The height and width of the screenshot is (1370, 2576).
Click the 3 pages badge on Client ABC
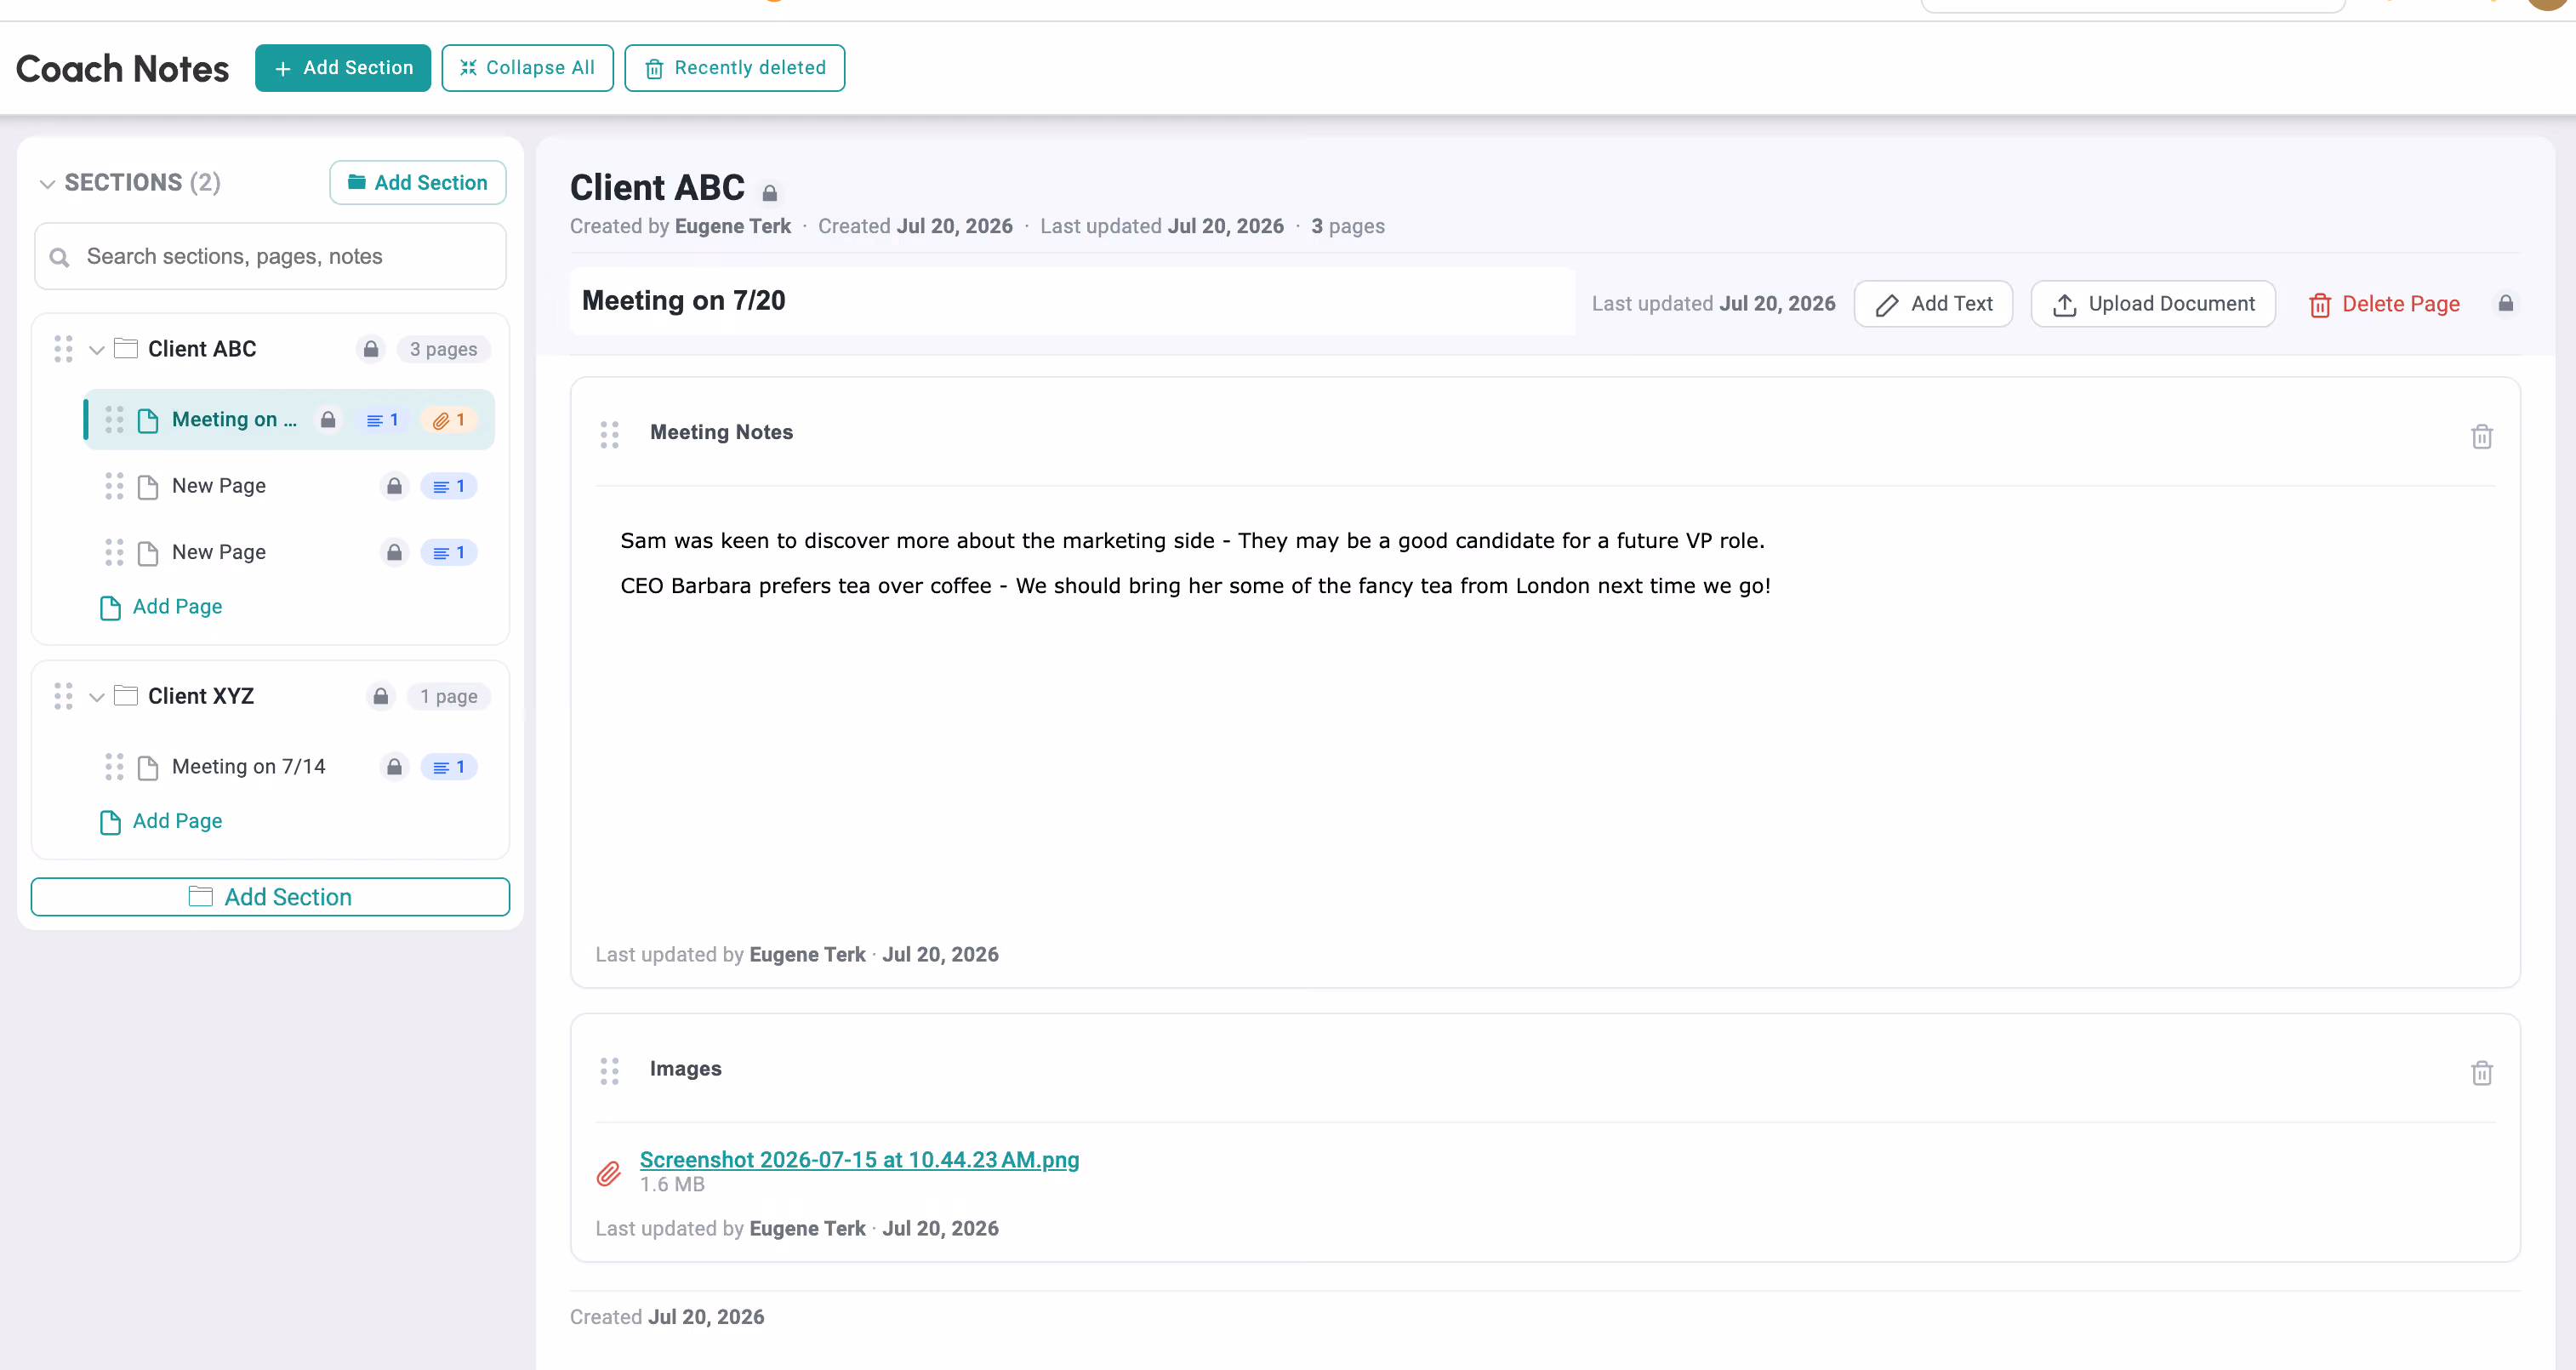coord(443,349)
